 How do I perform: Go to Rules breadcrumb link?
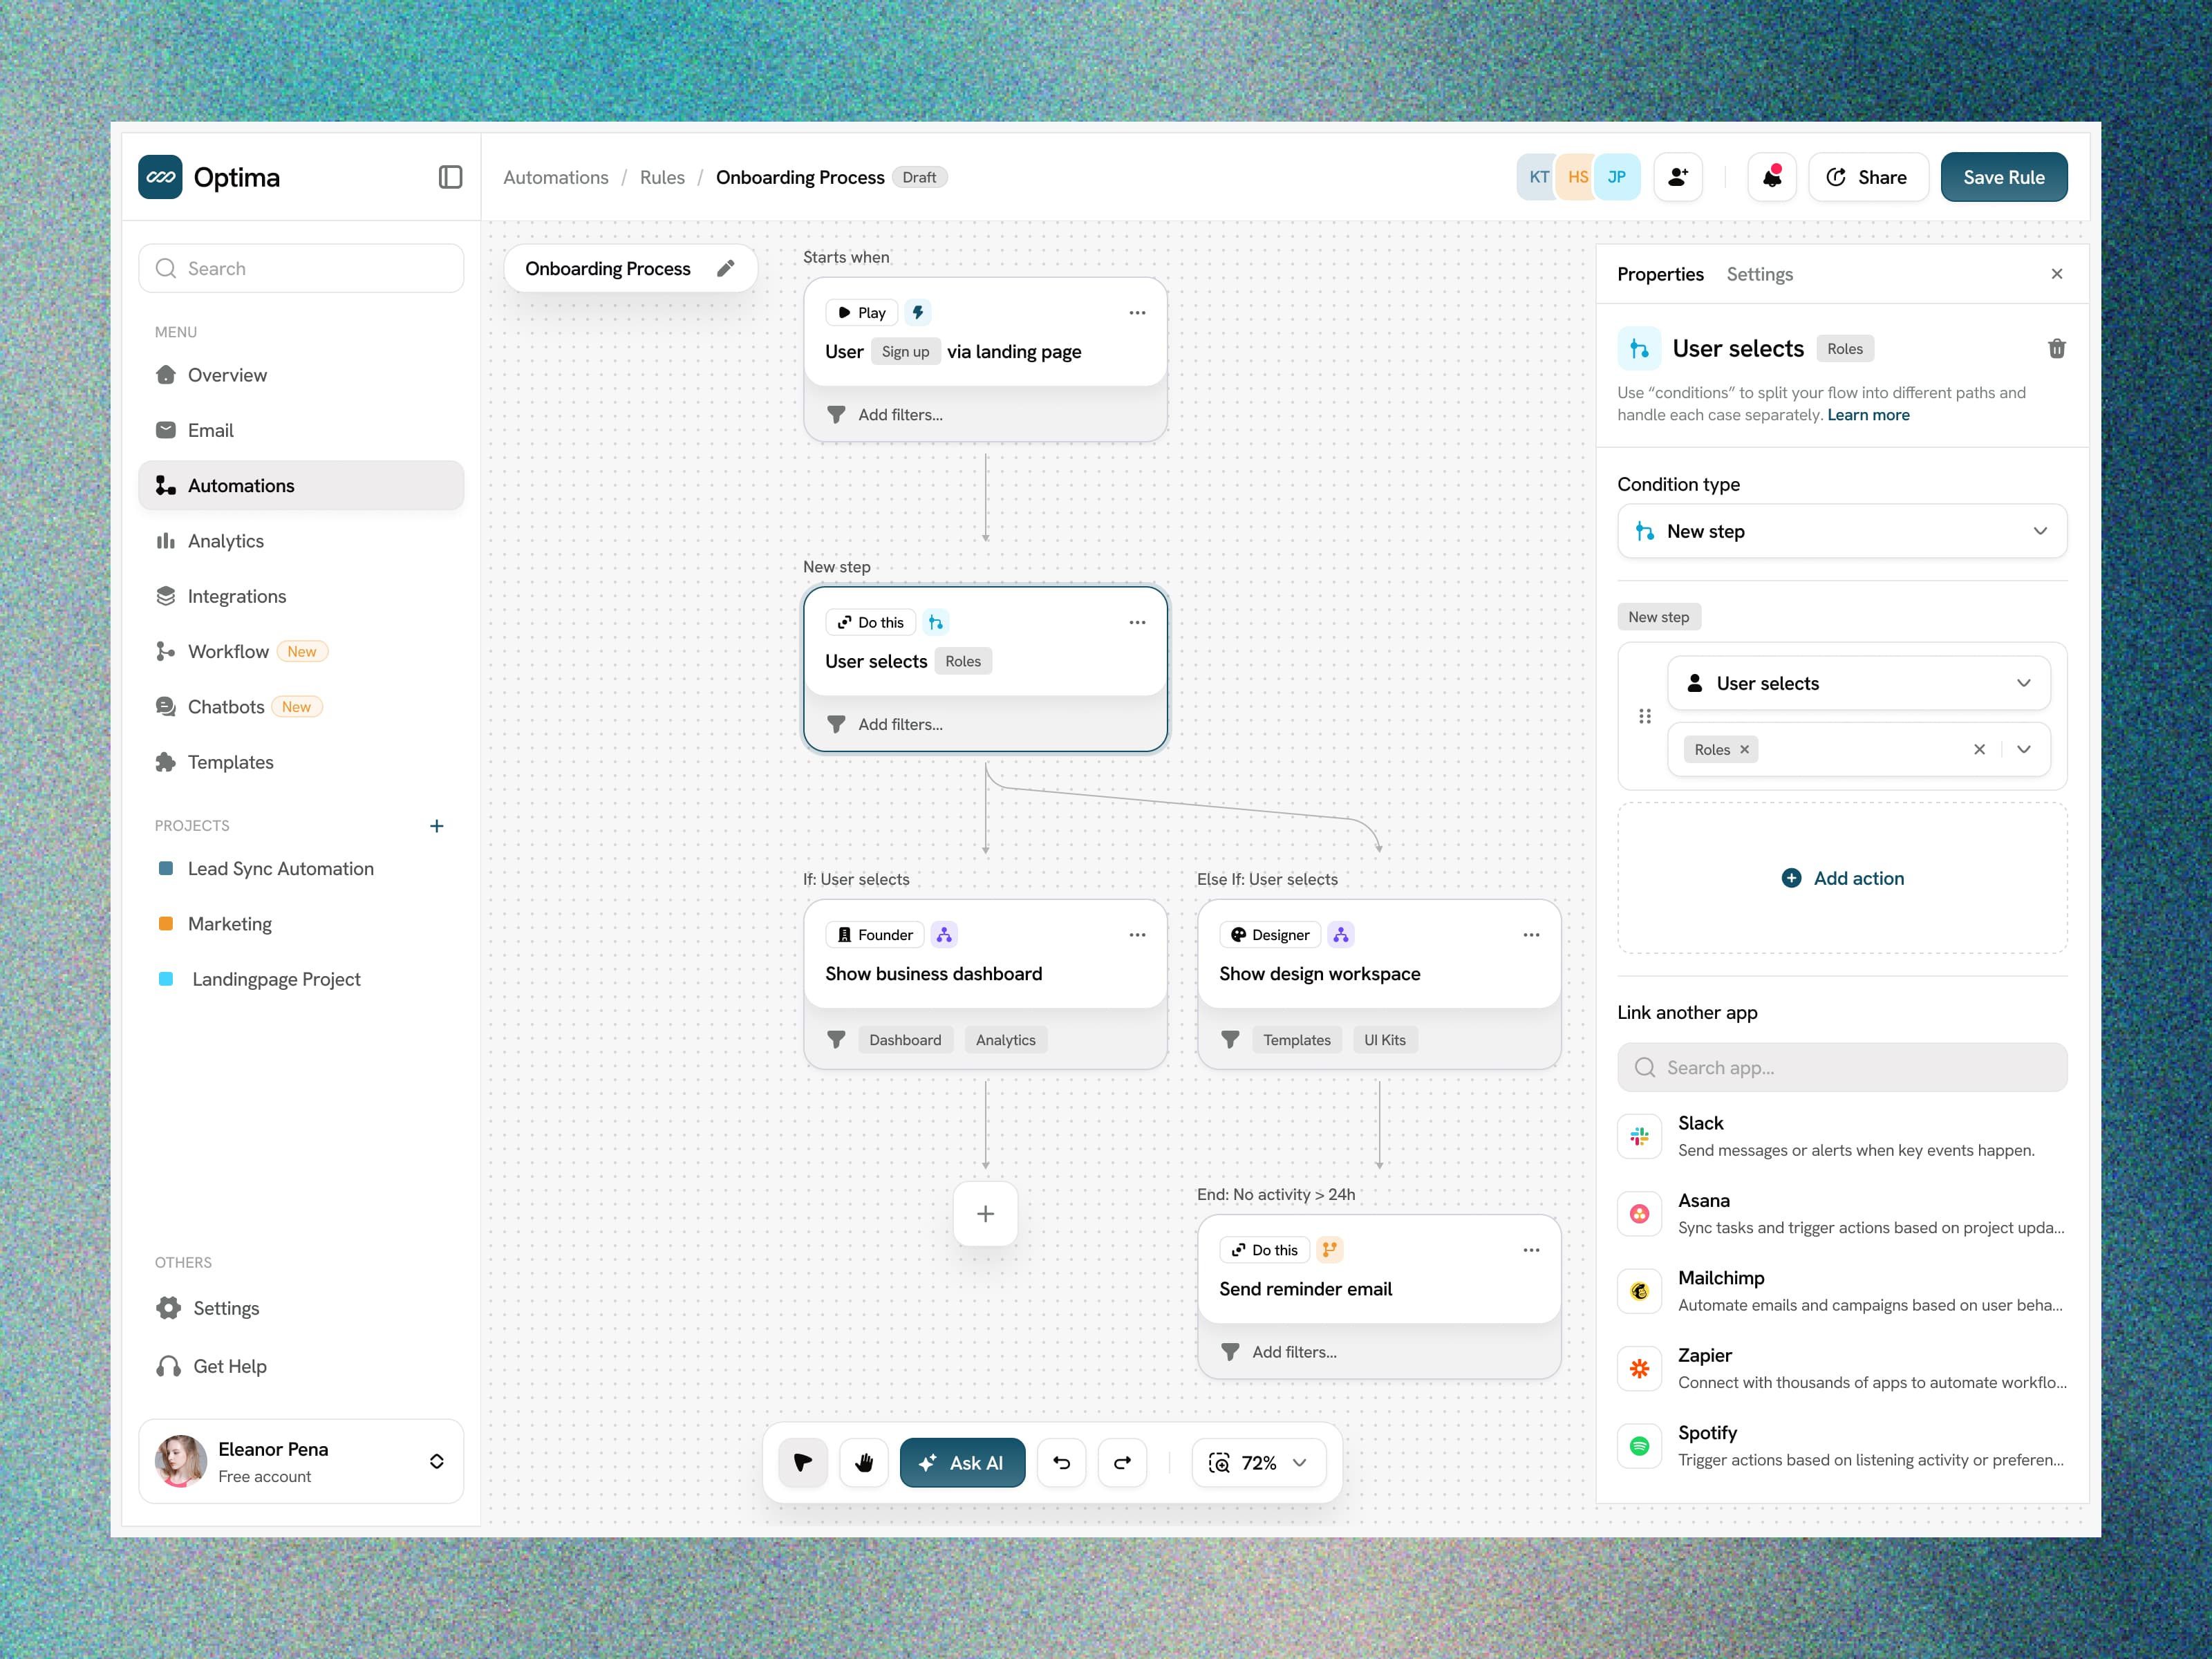pos(662,177)
